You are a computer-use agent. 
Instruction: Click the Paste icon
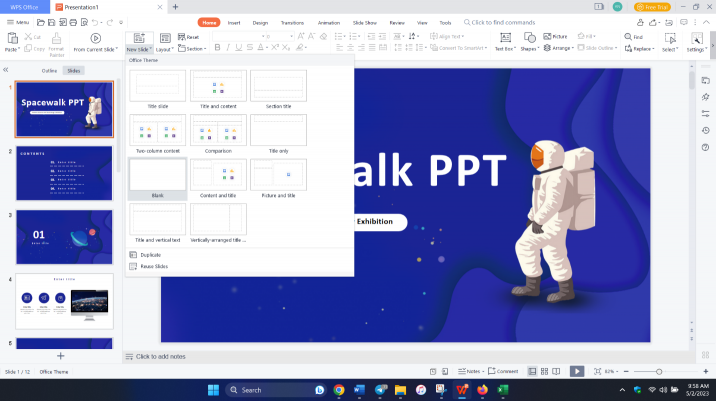[x=12, y=38]
